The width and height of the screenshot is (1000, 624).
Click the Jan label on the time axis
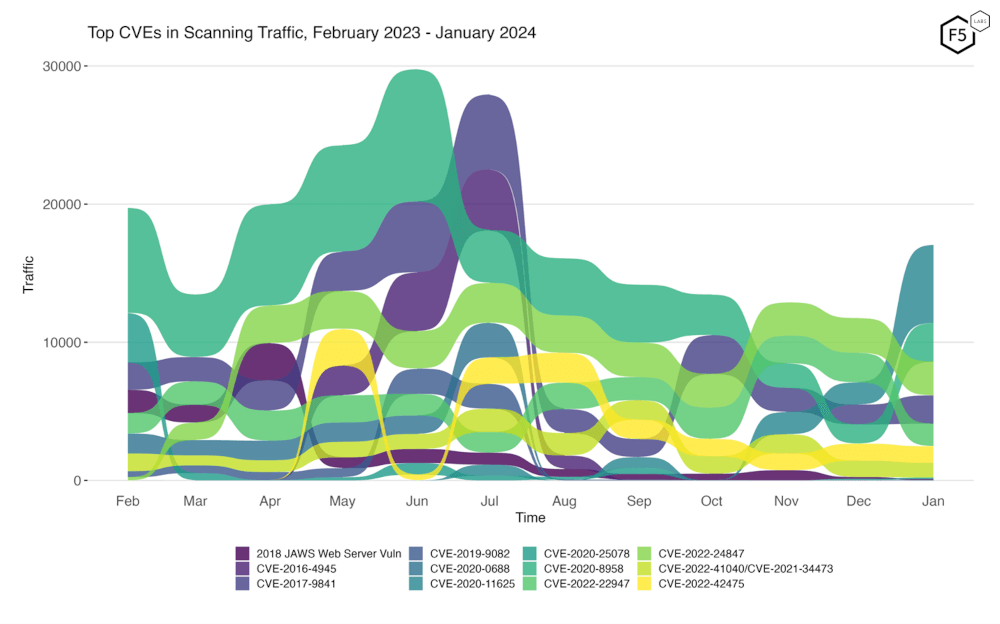point(933,501)
